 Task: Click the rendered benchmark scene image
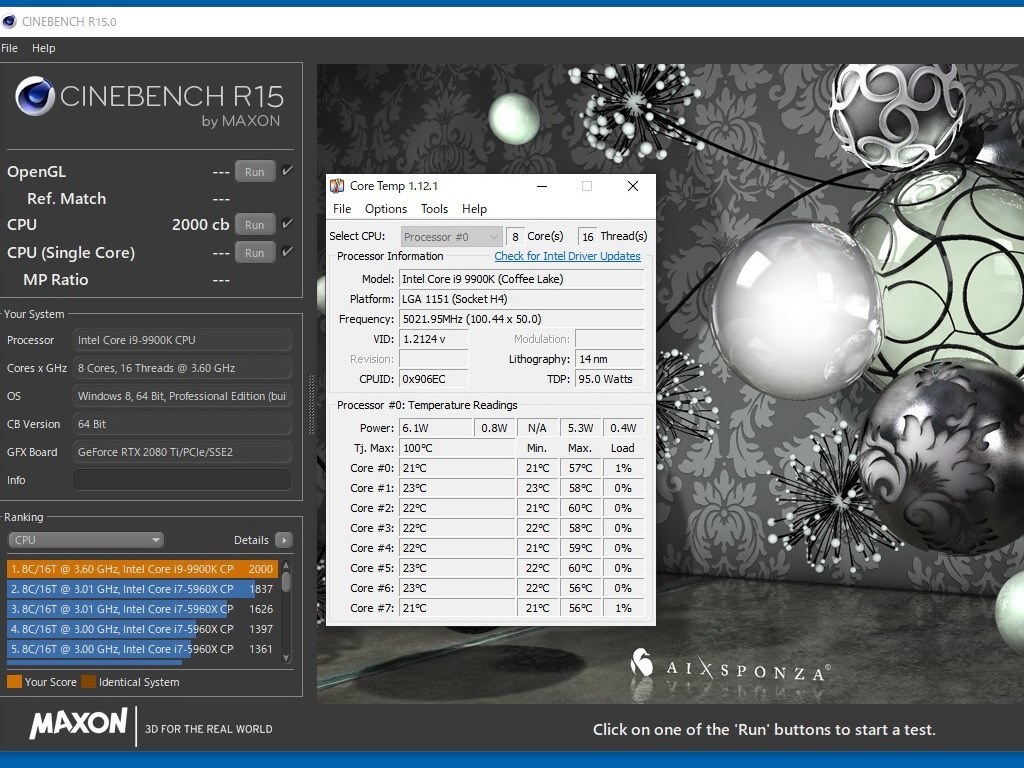[x=671, y=383]
